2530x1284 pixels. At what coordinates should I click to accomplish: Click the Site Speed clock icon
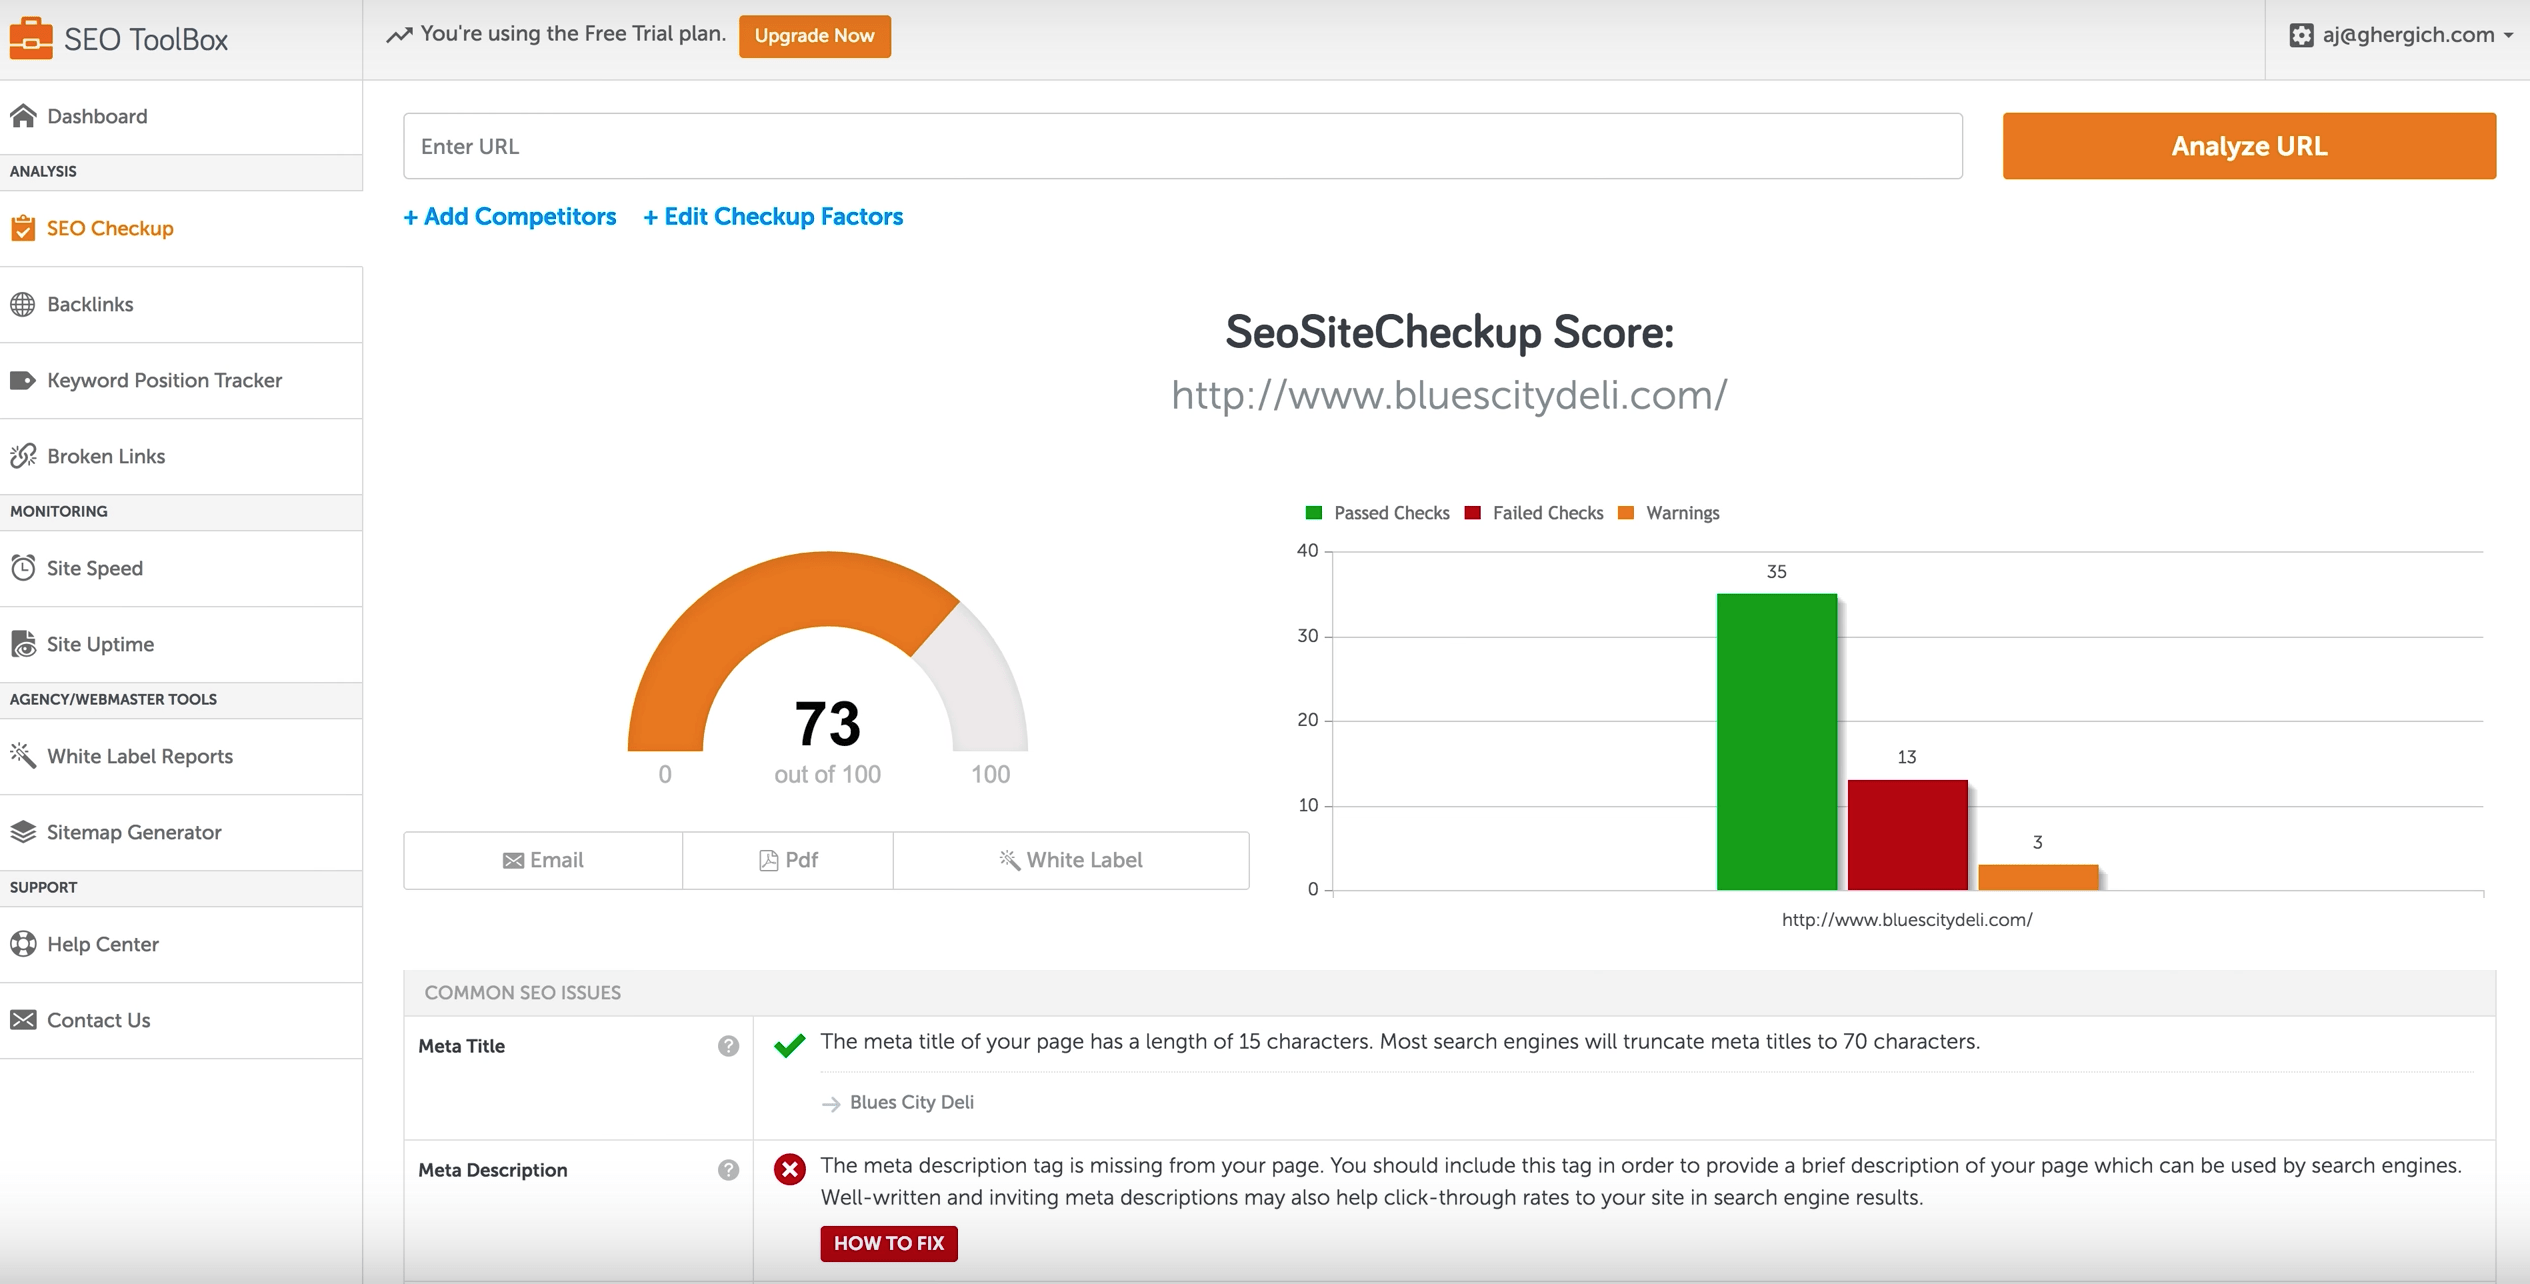(23, 568)
